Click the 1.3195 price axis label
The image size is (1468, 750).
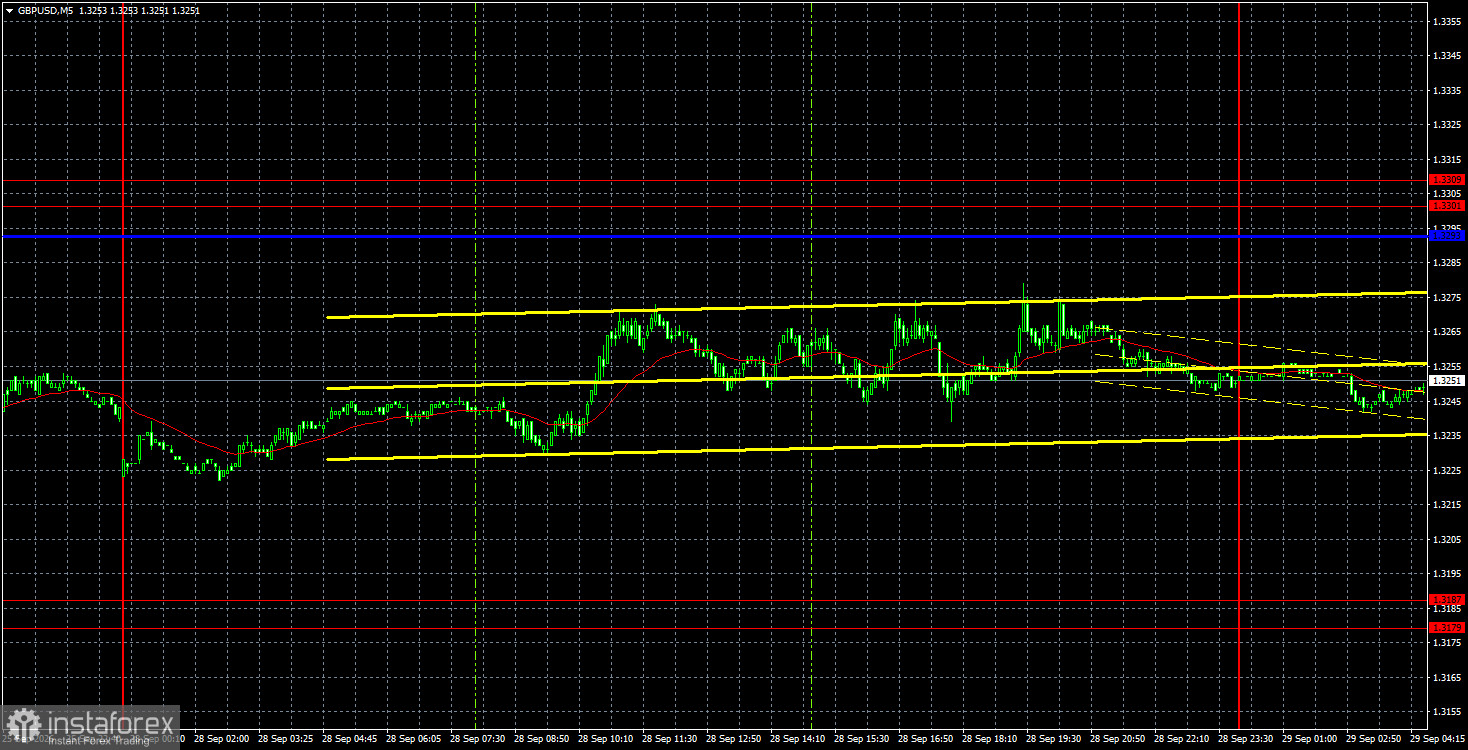coord(1447,574)
